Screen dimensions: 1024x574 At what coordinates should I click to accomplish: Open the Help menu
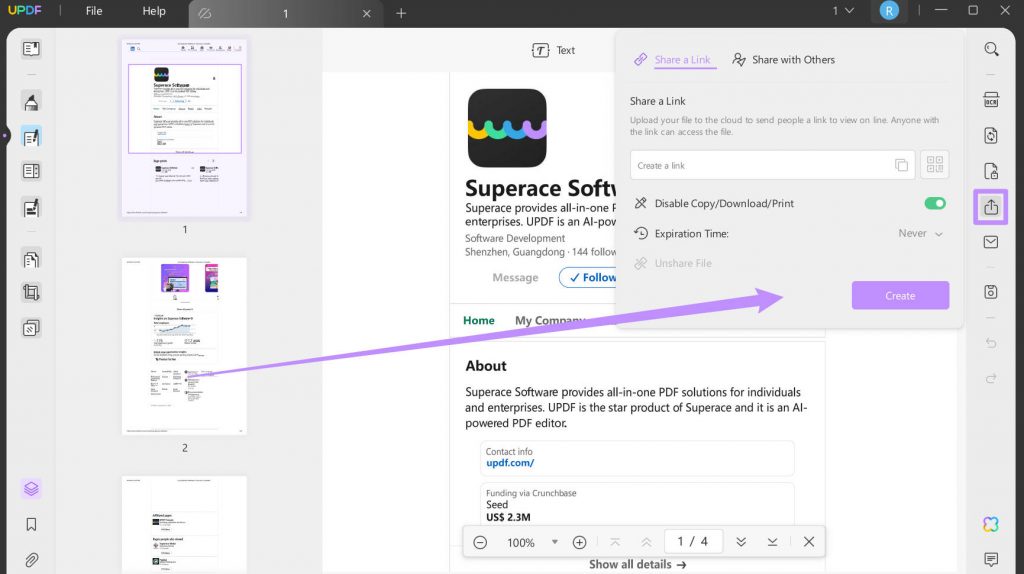pos(154,11)
